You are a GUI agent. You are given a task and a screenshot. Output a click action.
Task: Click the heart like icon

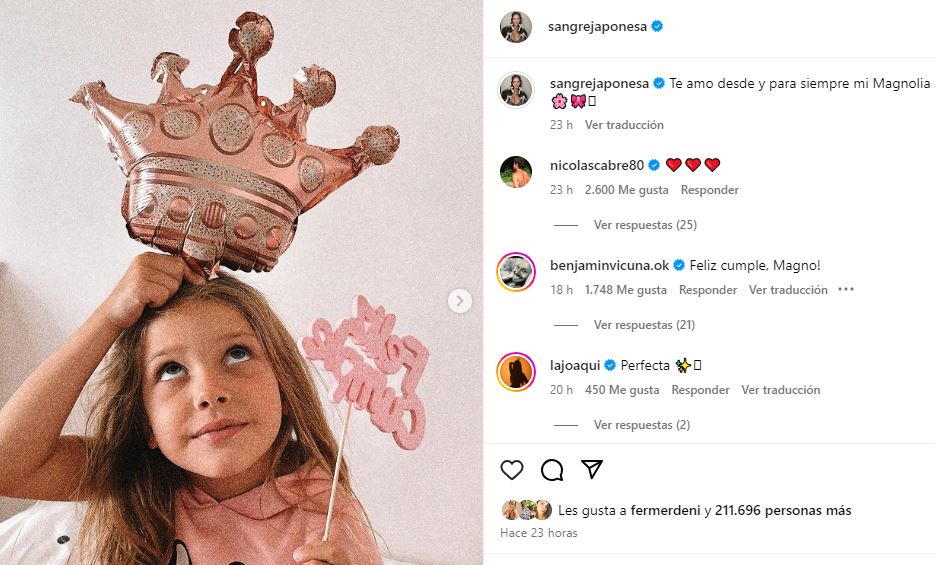pos(512,470)
